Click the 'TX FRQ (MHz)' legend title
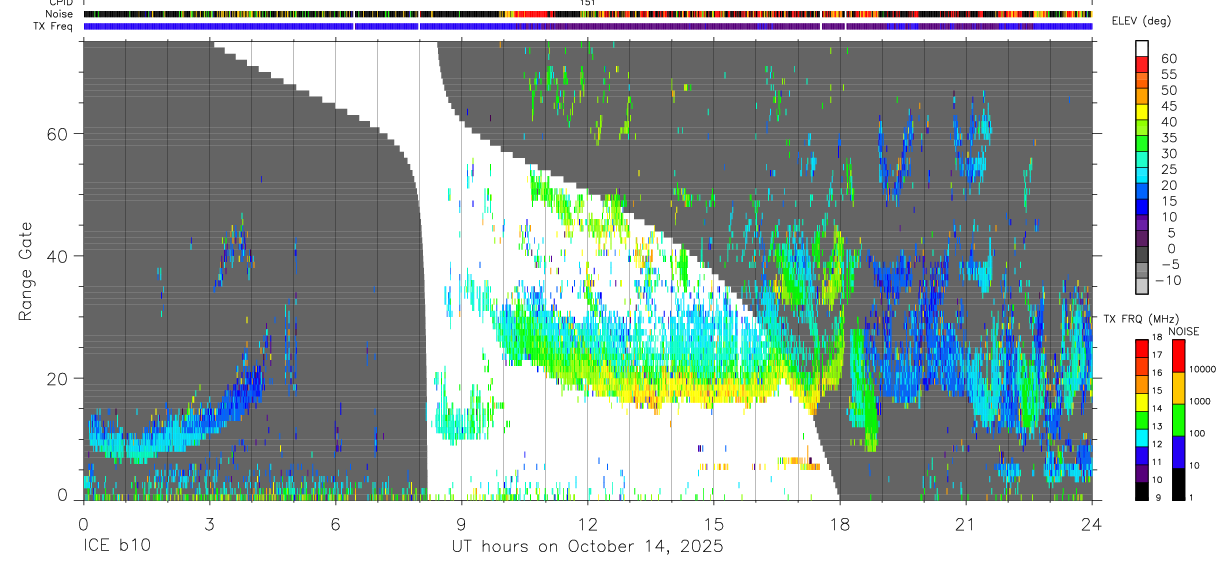This screenshot has width=1228, height=567. click(1141, 318)
